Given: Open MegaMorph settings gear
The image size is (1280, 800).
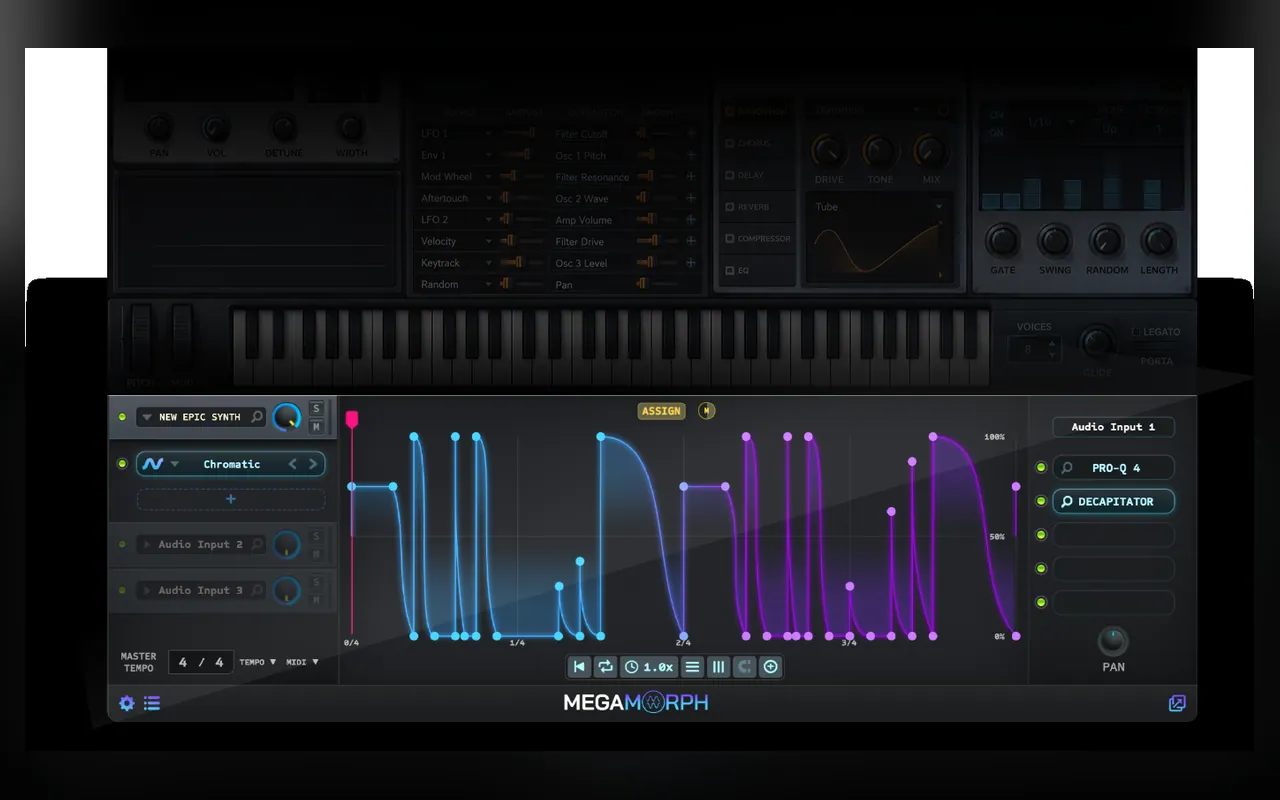Looking at the screenshot, I should (127, 703).
